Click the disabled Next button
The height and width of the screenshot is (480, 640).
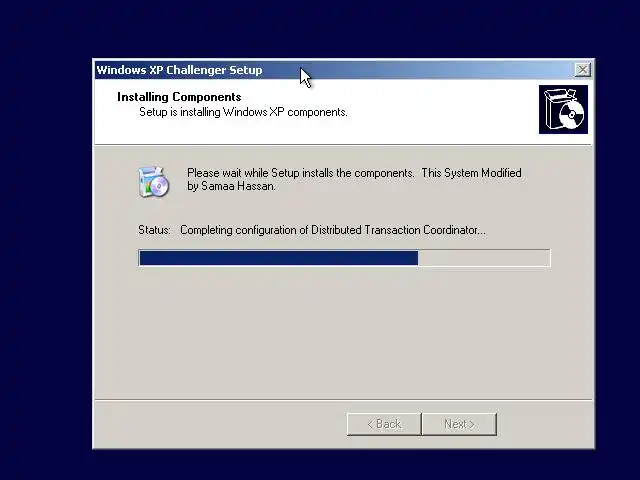[460, 424]
